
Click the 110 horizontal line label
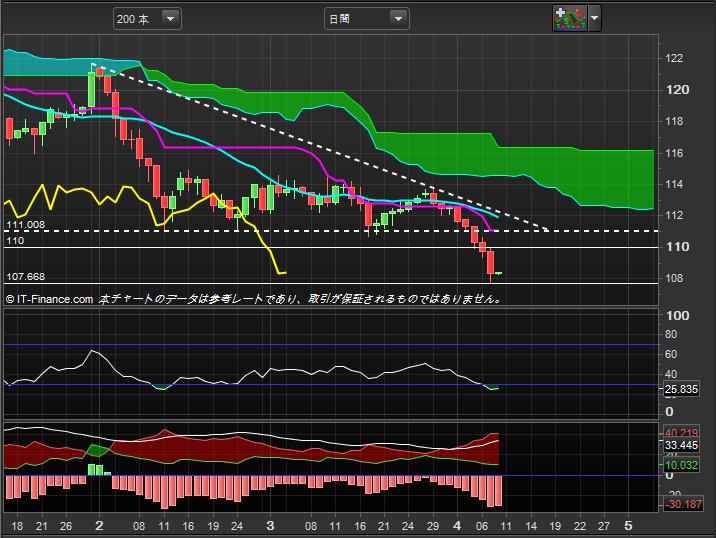15,241
